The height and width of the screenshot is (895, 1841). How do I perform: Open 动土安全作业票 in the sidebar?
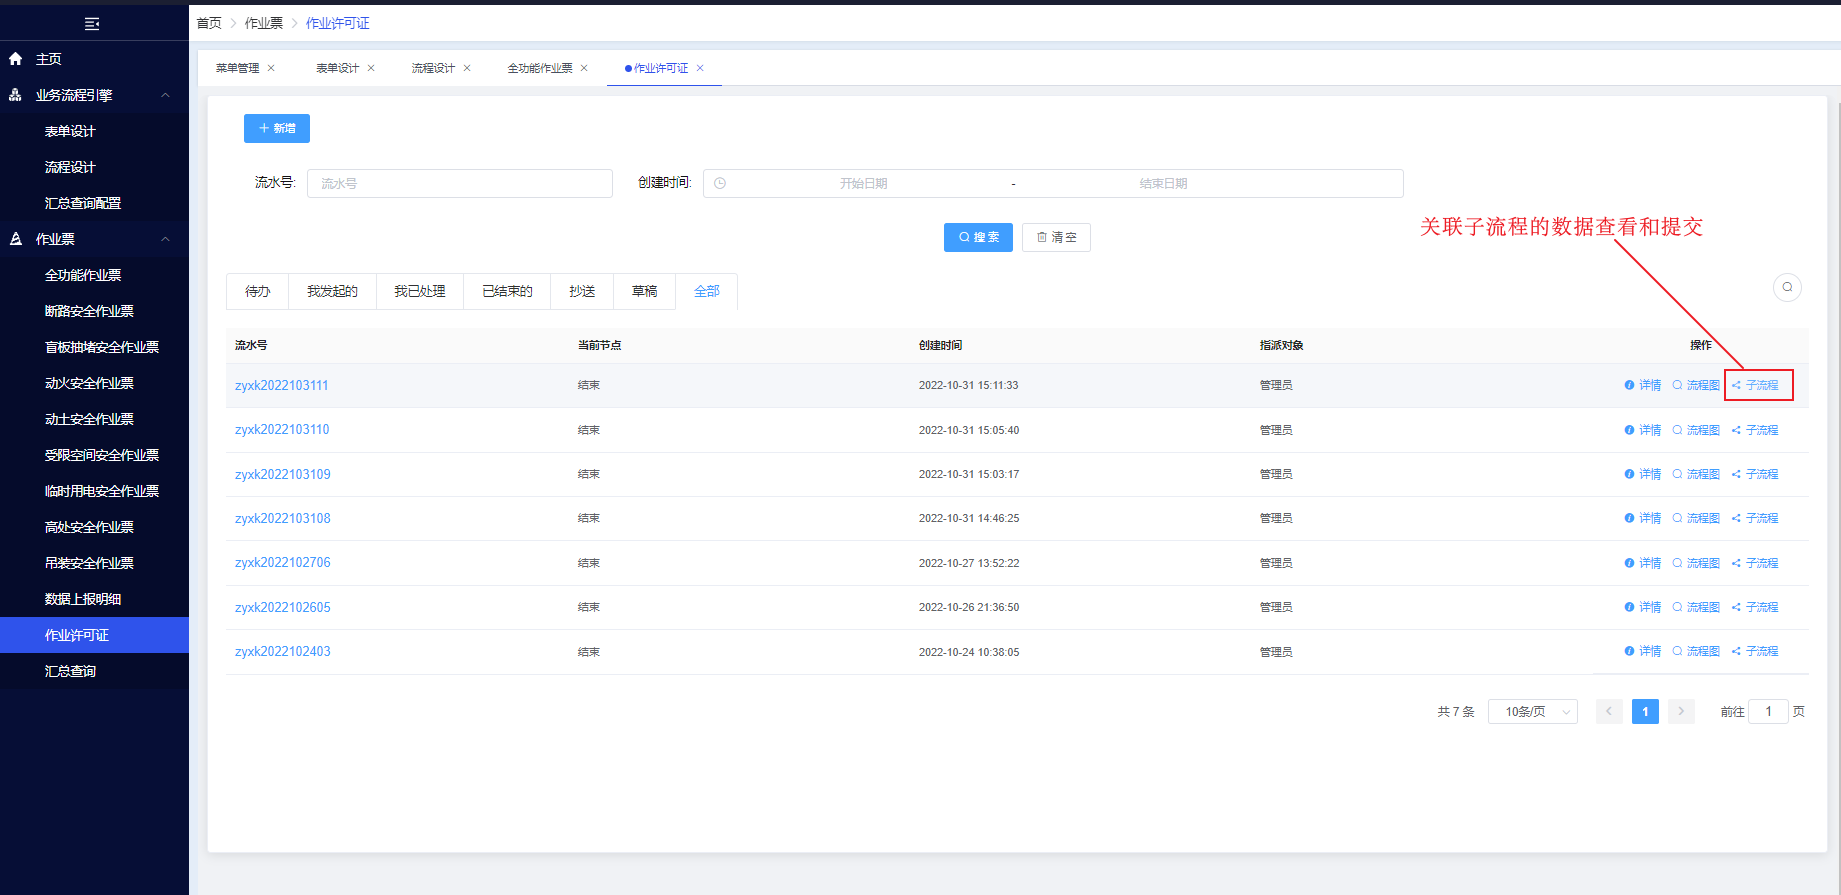pos(94,419)
